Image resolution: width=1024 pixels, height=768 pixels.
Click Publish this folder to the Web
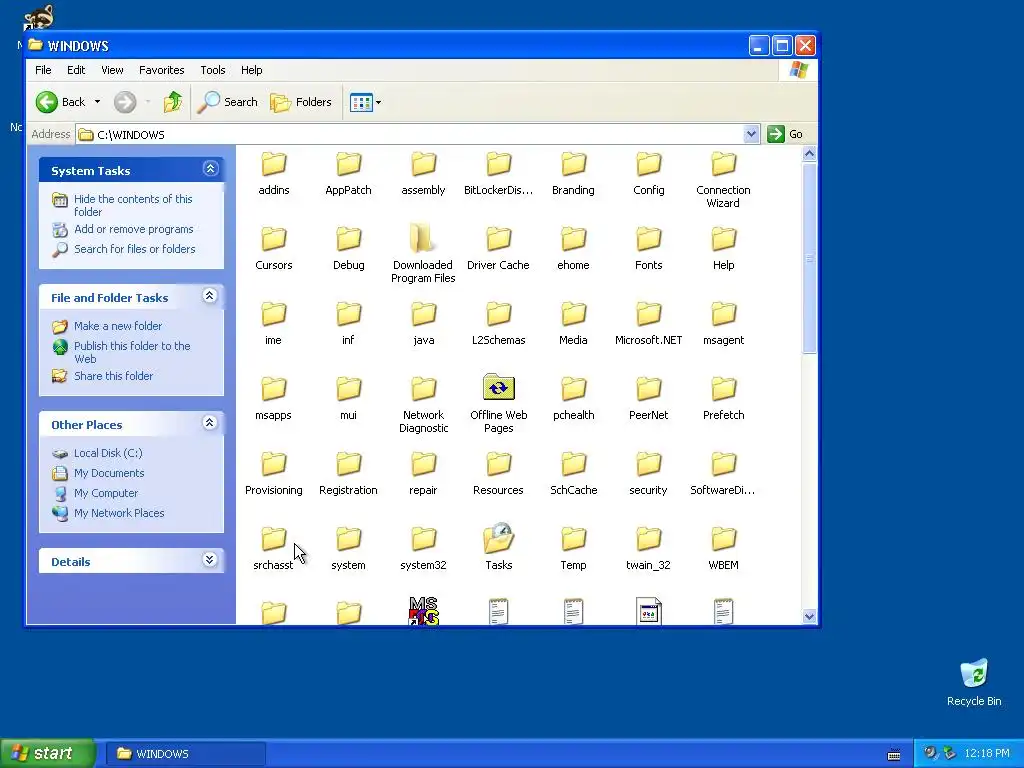(132, 352)
